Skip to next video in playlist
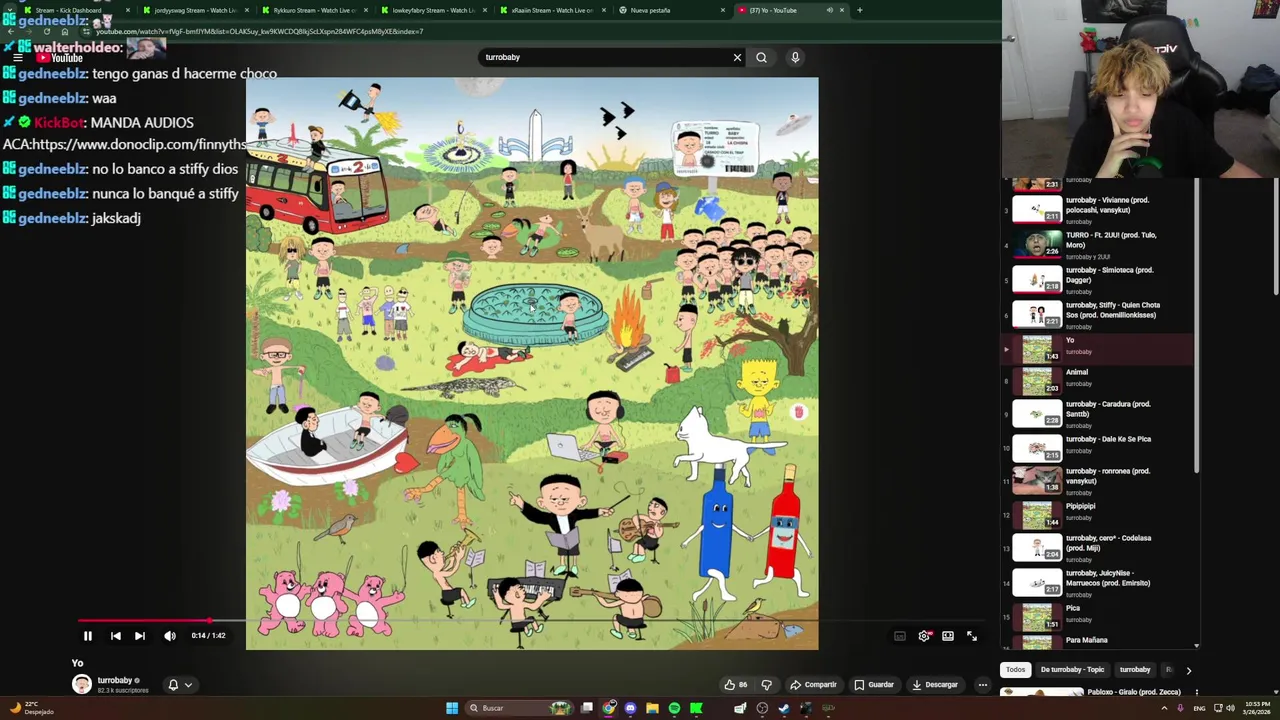 [x=140, y=636]
